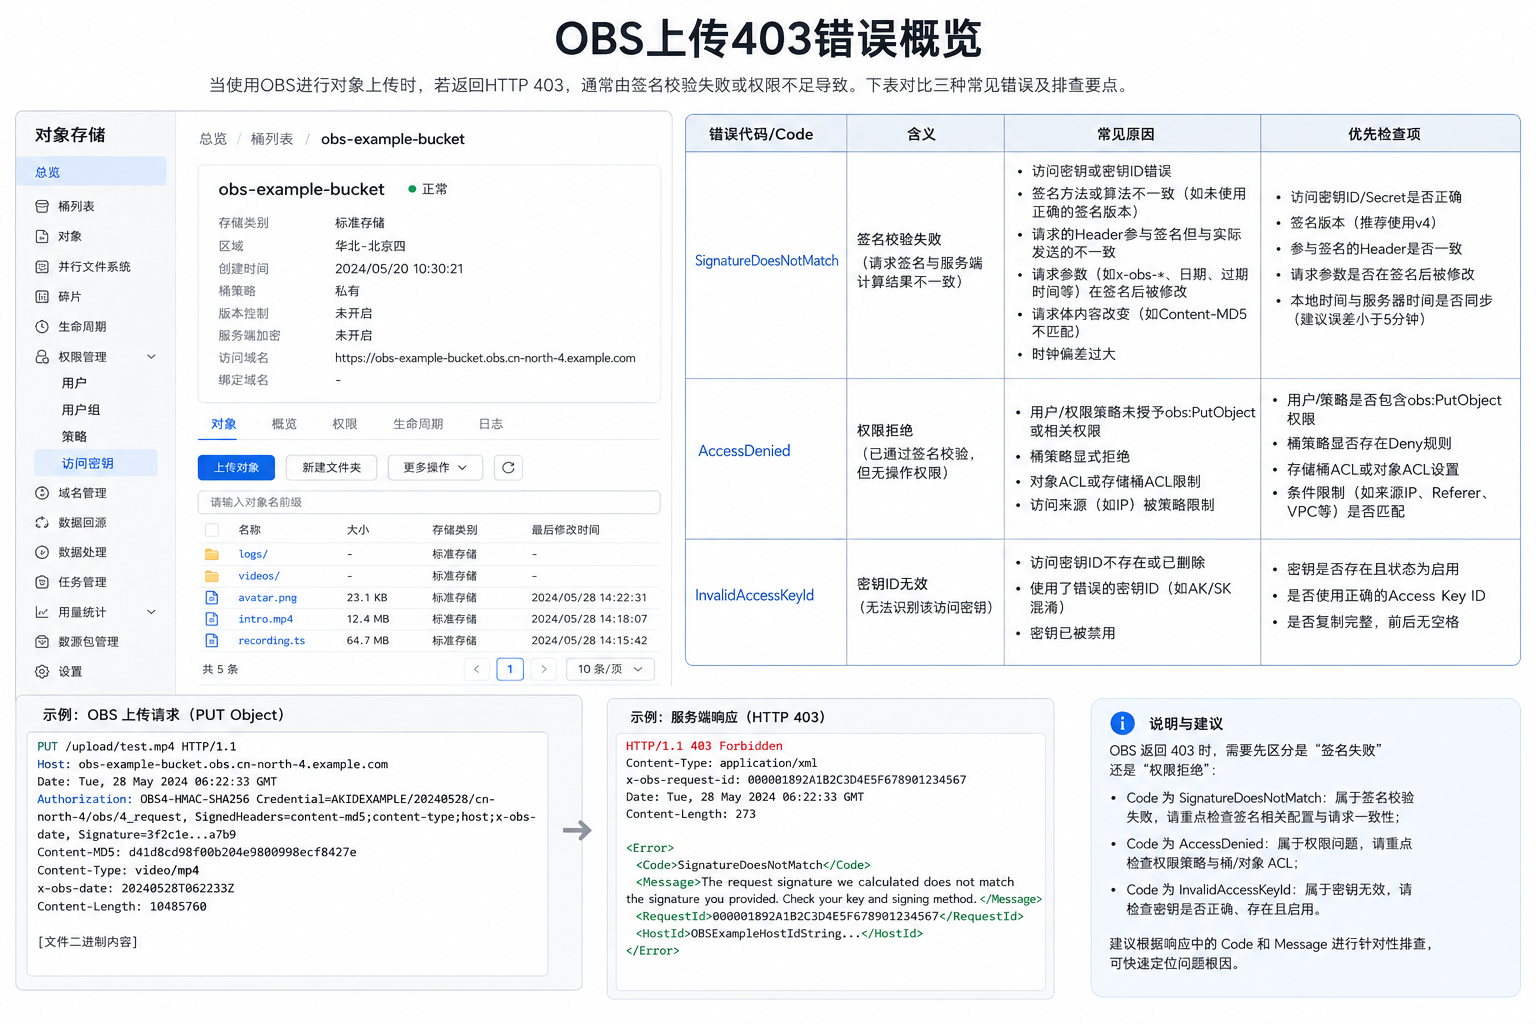Click the logs/ folder icon
1536x1024 pixels.
(x=212, y=554)
